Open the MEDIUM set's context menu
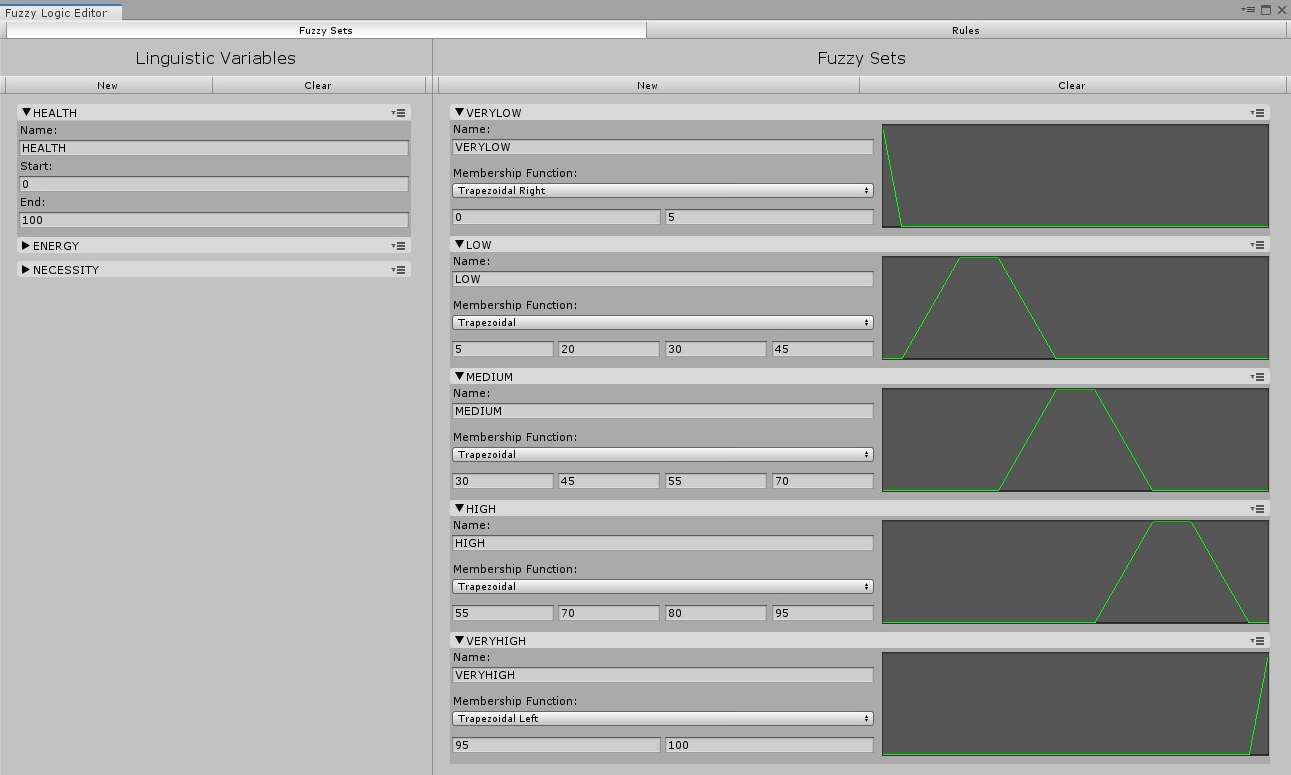The width and height of the screenshot is (1291, 775). pos(1257,376)
